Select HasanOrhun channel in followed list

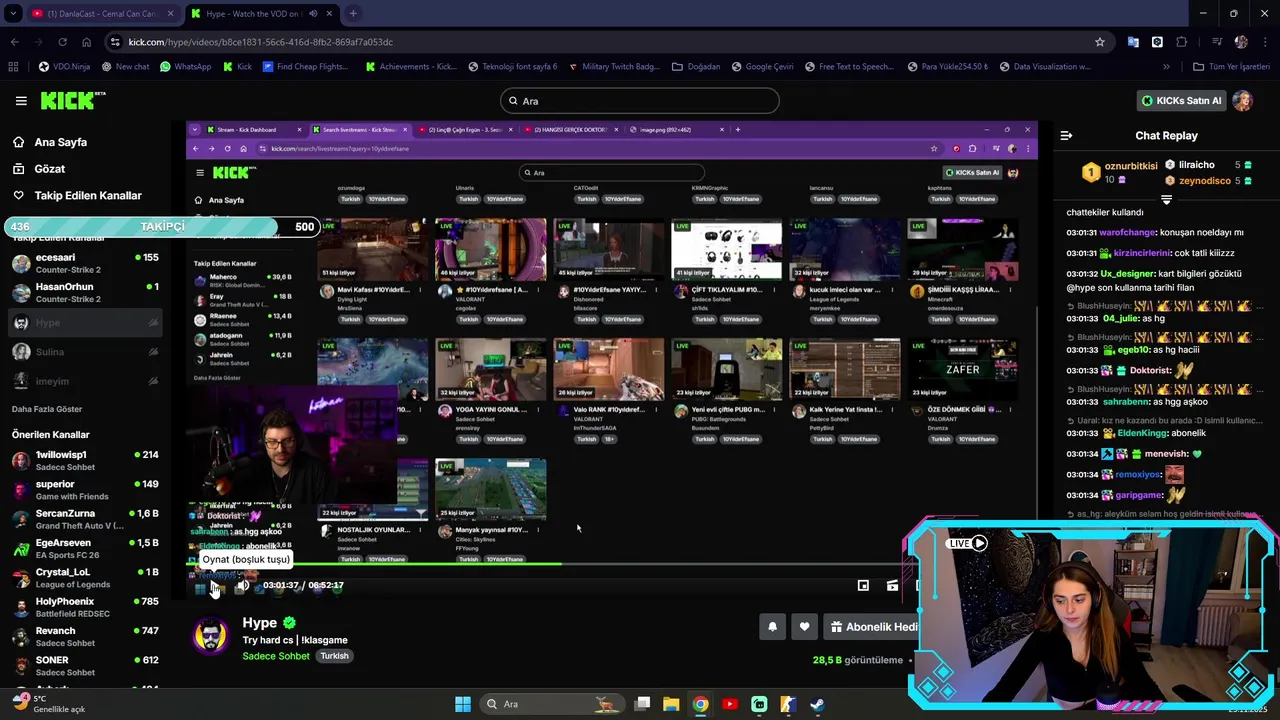(x=85, y=293)
